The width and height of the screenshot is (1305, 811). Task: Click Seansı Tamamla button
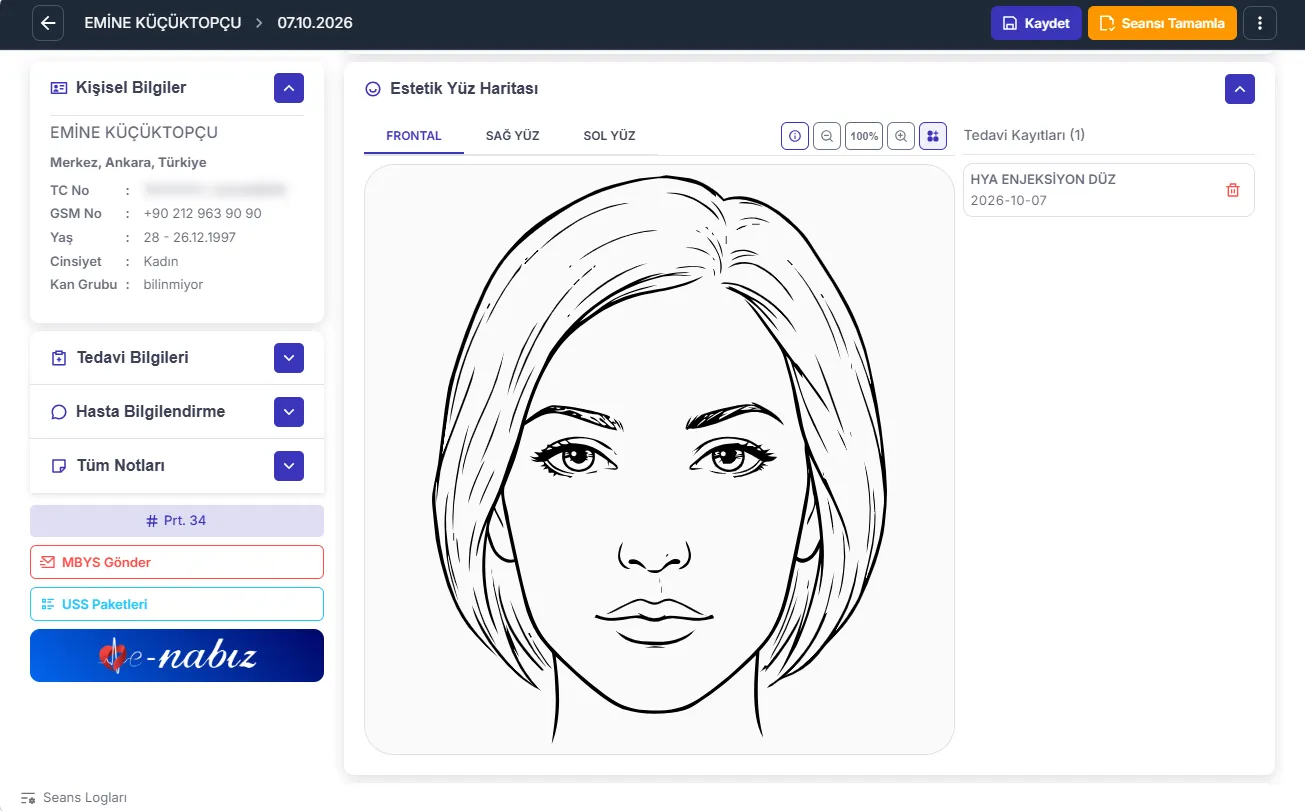(x=1162, y=23)
